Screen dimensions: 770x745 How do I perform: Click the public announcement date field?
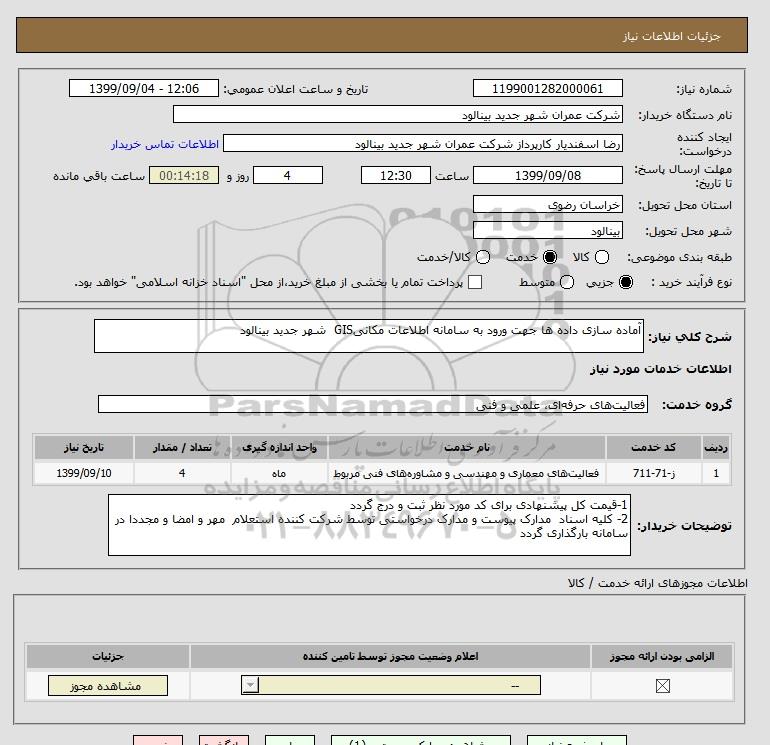coord(144,88)
